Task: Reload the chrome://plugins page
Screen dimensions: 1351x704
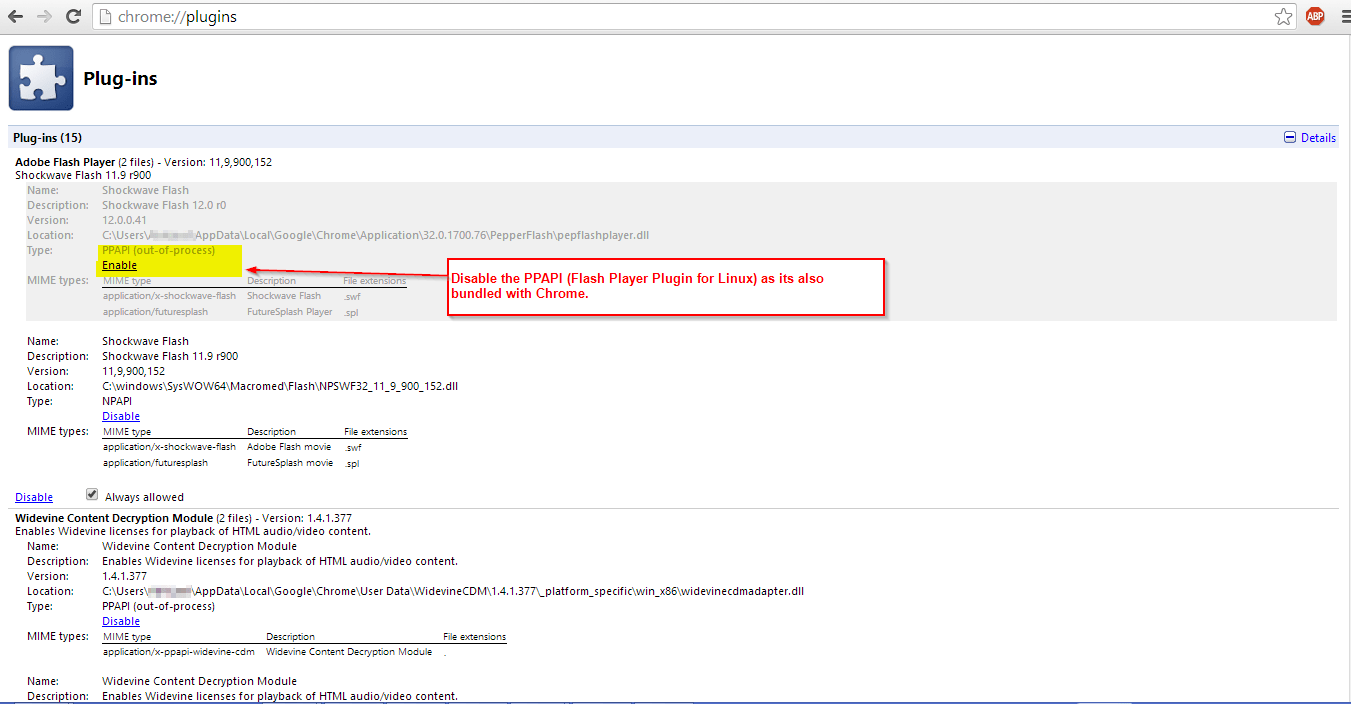Action: [74, 17]
